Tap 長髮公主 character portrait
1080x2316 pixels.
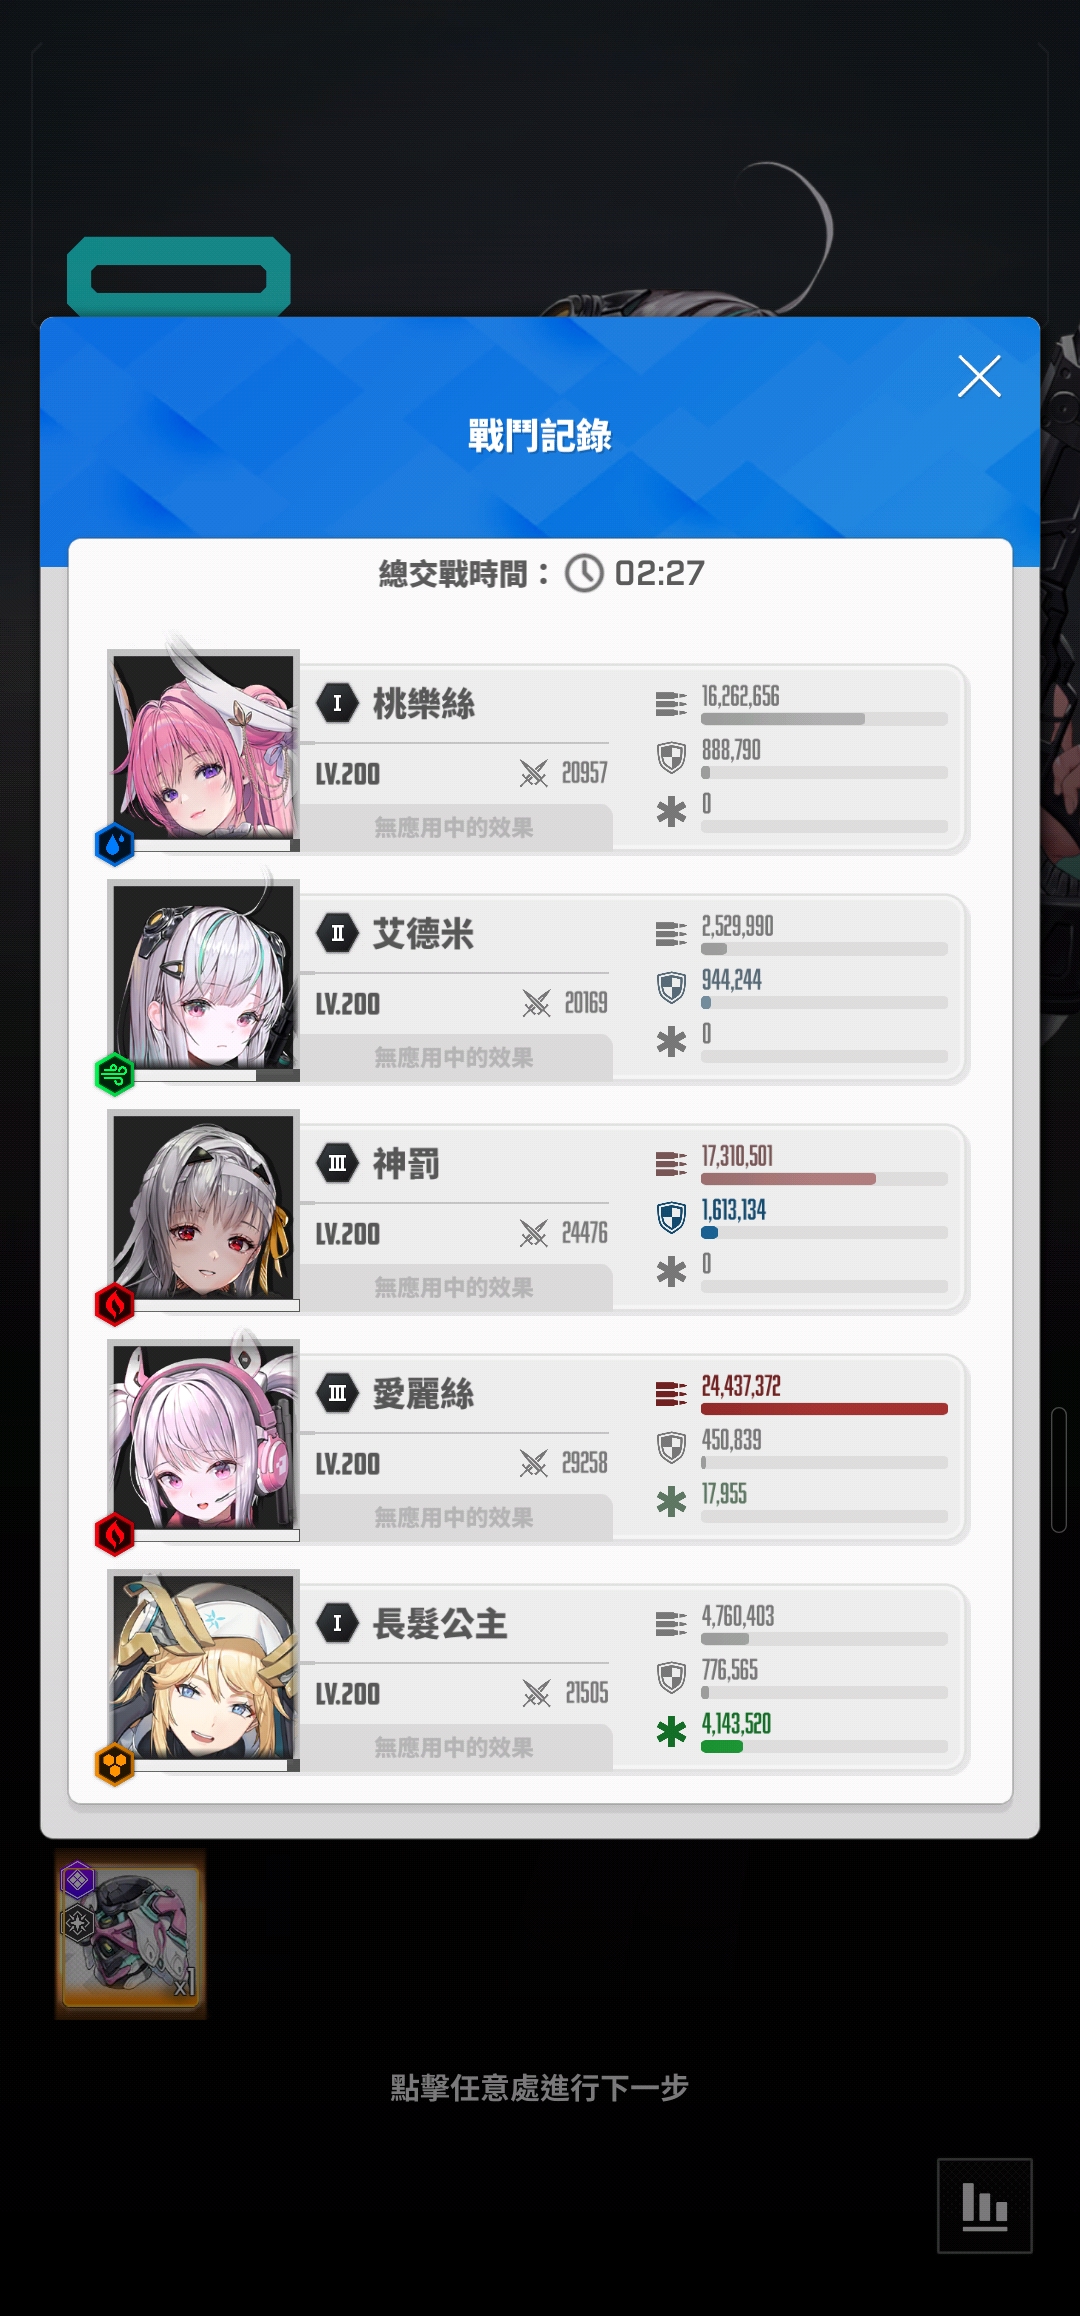[x=203, y=1666]
